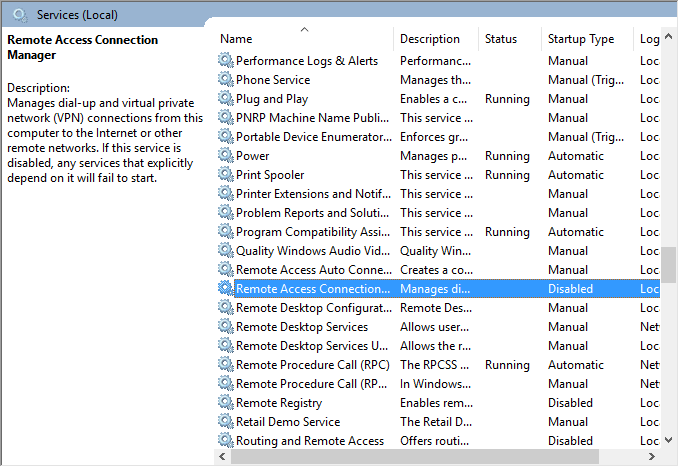The height and width of the screenshot is (467, 679).
Task: Click the Print Spooler gear icon
Action: click(x=226, y=174)
